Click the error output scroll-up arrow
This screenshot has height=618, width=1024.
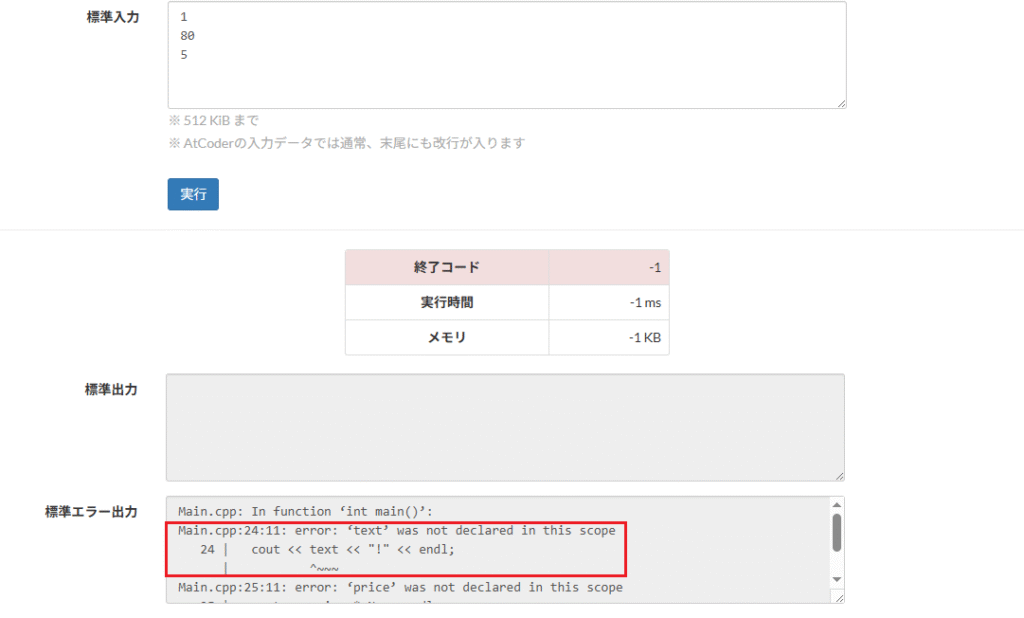pos(837,505)
